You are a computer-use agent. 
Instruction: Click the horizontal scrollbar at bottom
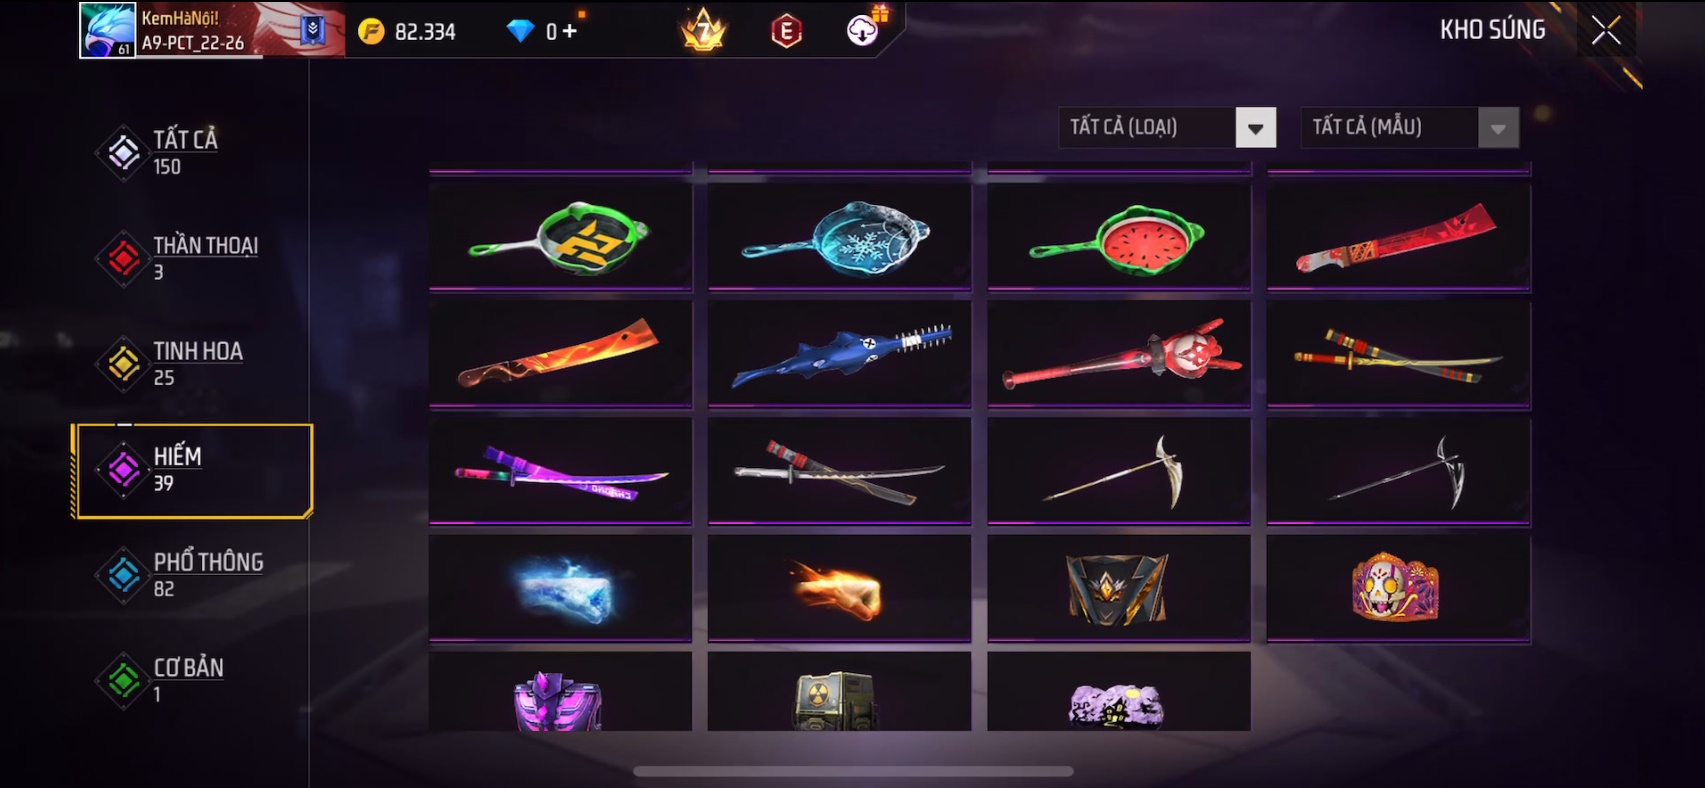tap(853, 771)
